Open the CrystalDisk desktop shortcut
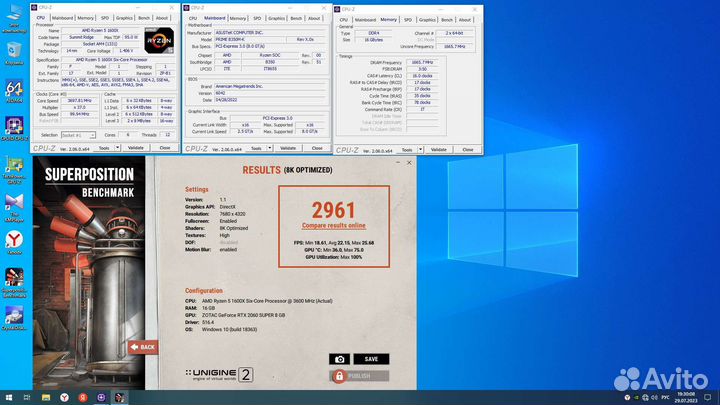Image resolution: width=720 pixels, height=405 pixels. pyautogui.click(x=14, y=318)
